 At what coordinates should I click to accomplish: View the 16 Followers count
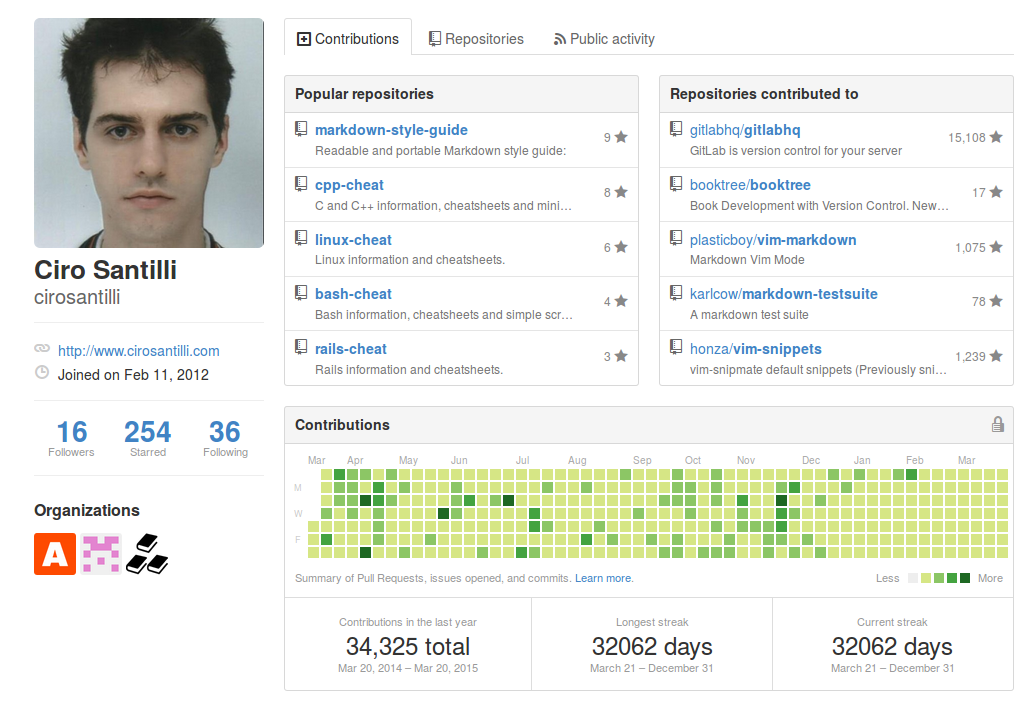pos(71,438)
